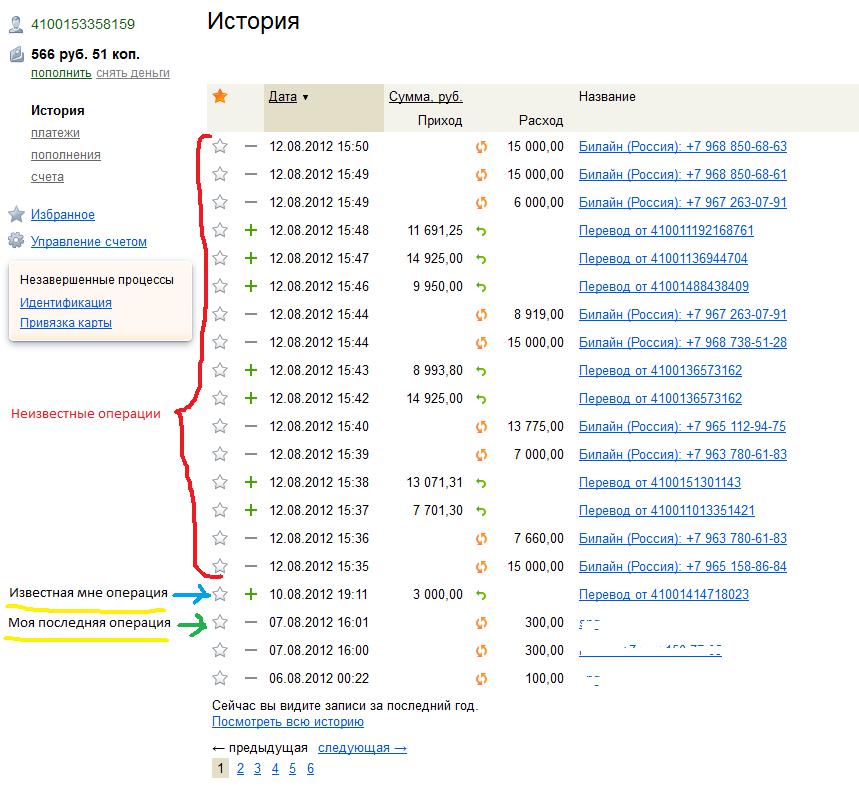
Task: Click the wallet balance icon
Action: pyautogui.click(x=16, y=54)
